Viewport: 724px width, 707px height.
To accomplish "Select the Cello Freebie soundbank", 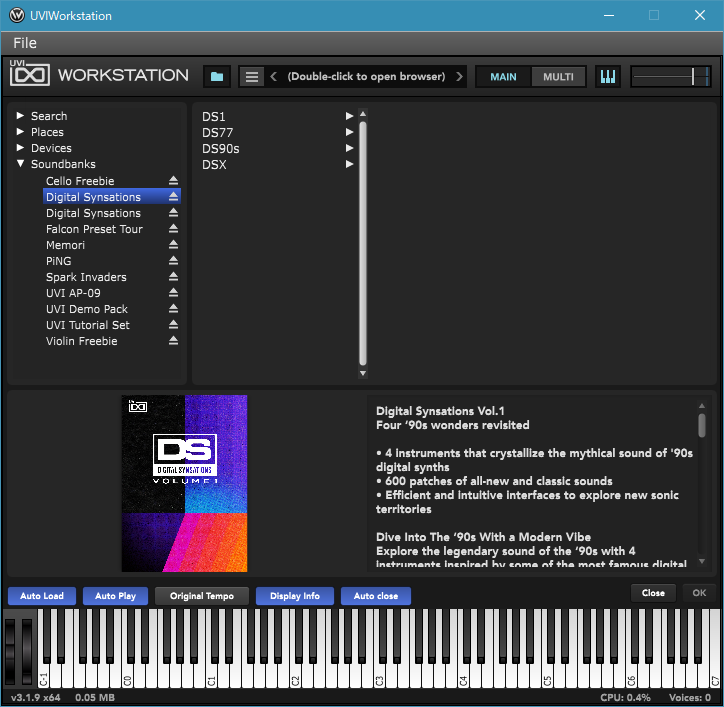I will click(x=80, y=181).
